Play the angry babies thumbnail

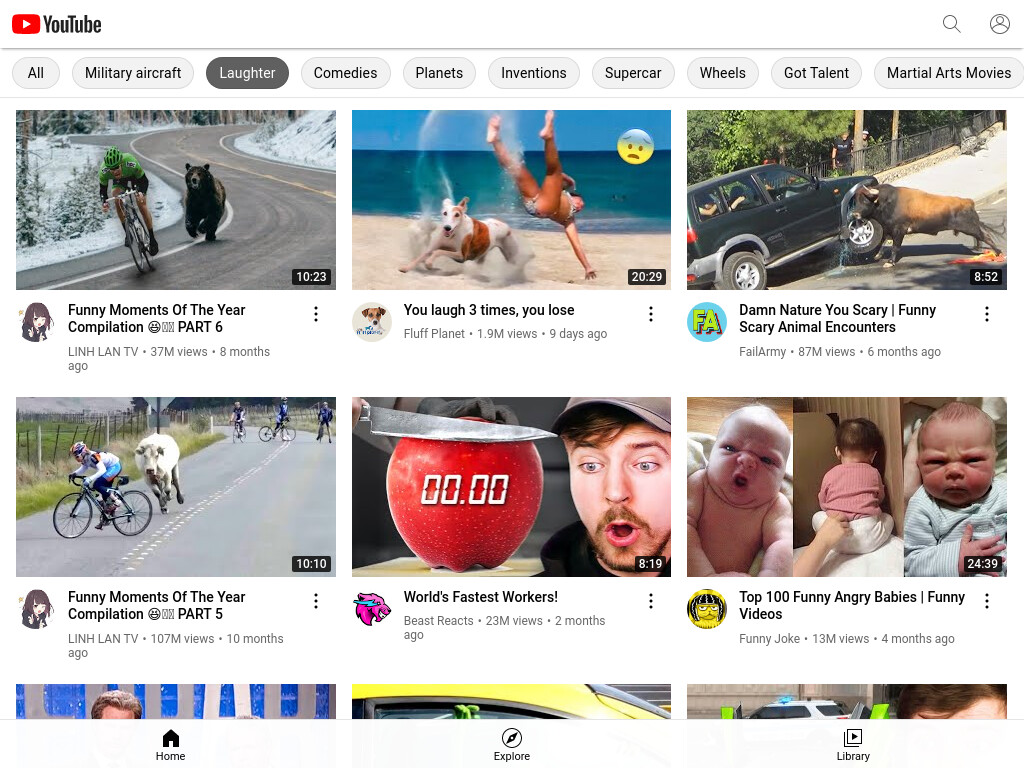tap(846, 487)
